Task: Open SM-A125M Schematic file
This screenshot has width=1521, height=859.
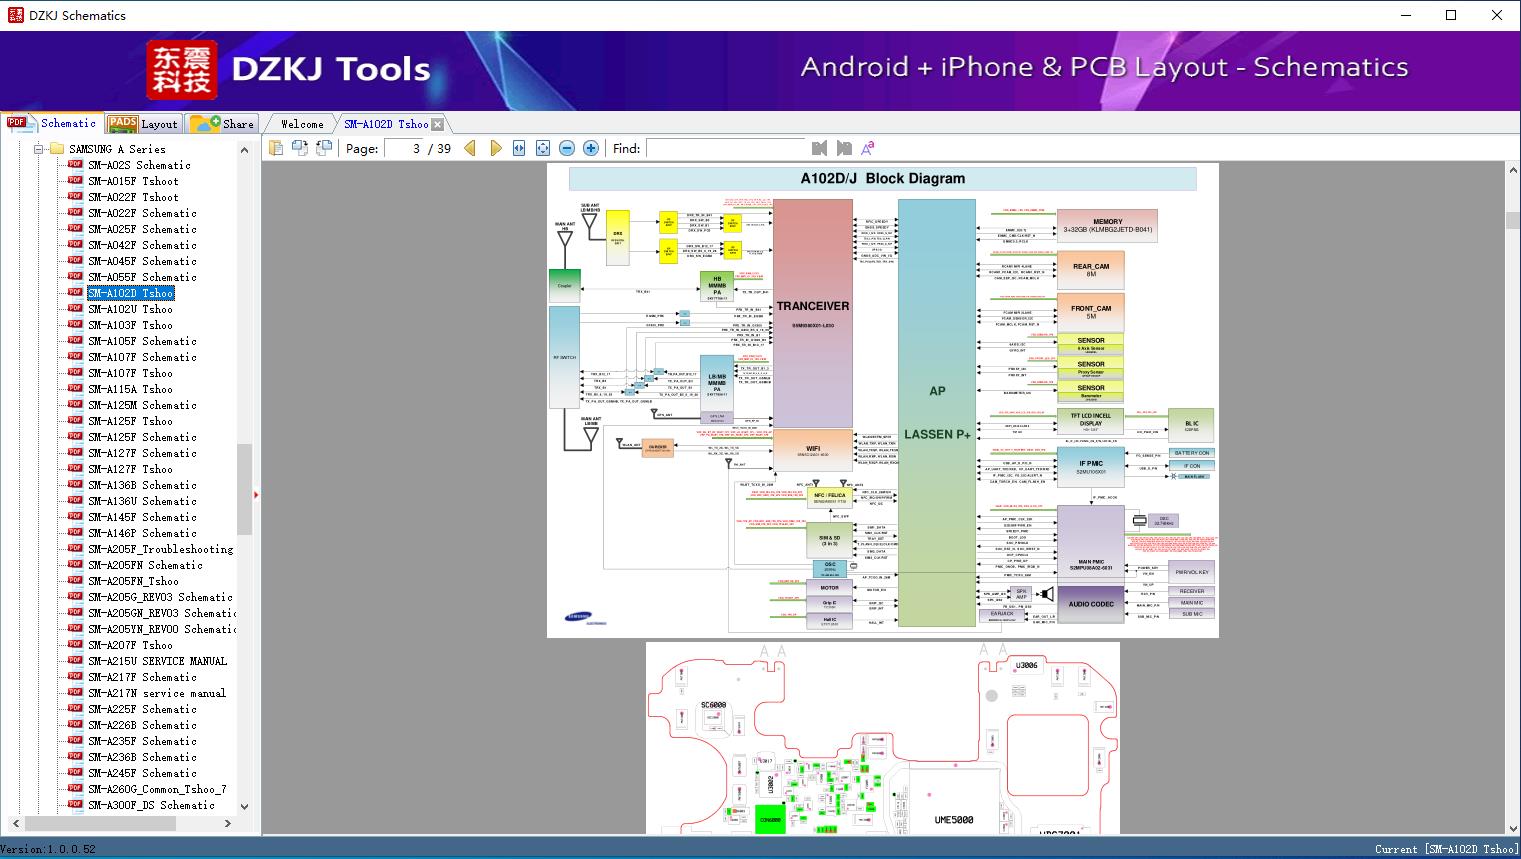Action: tap(142, 405)
